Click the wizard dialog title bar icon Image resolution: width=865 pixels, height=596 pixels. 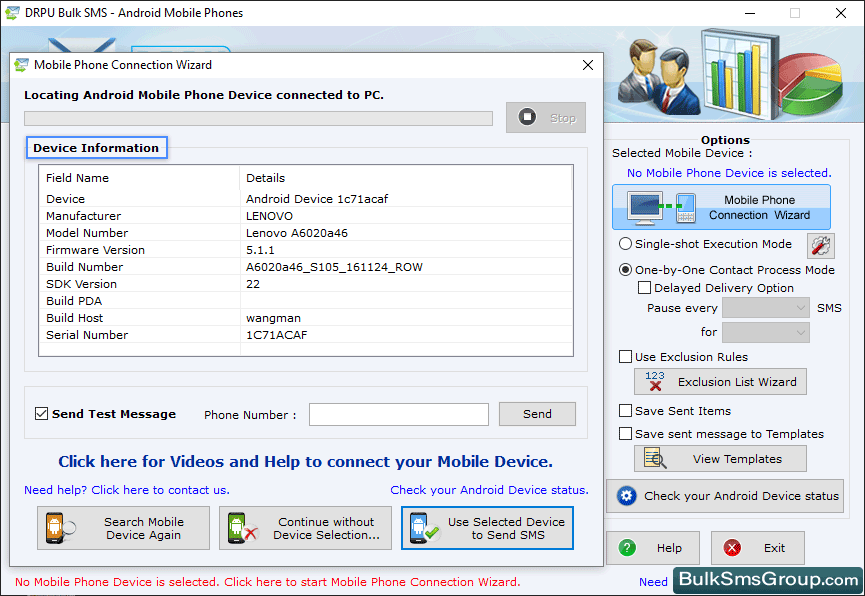pyautogui.click(x=22, y=65)
